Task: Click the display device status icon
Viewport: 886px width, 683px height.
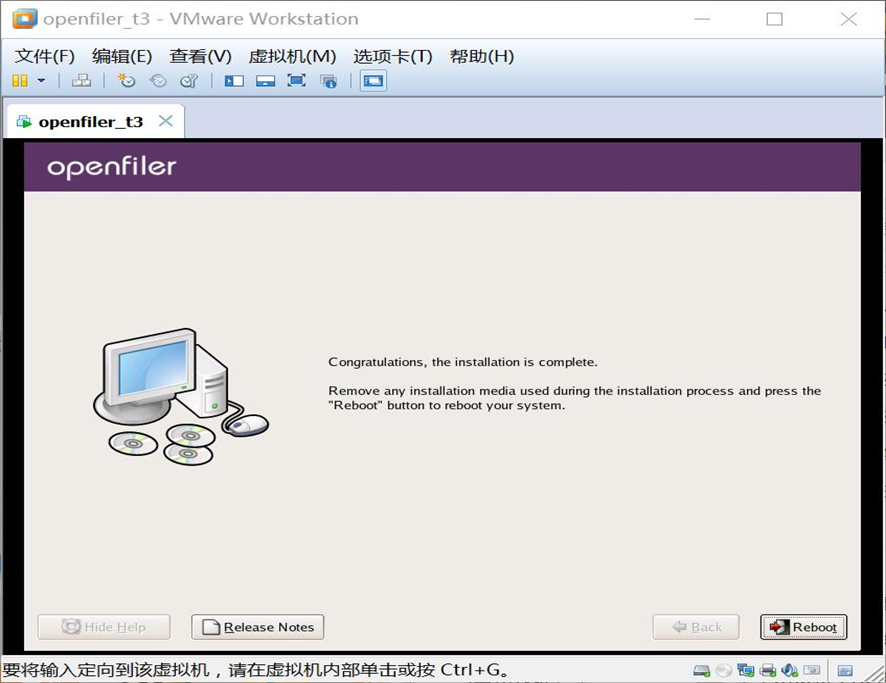Action: tap(812, 671)
